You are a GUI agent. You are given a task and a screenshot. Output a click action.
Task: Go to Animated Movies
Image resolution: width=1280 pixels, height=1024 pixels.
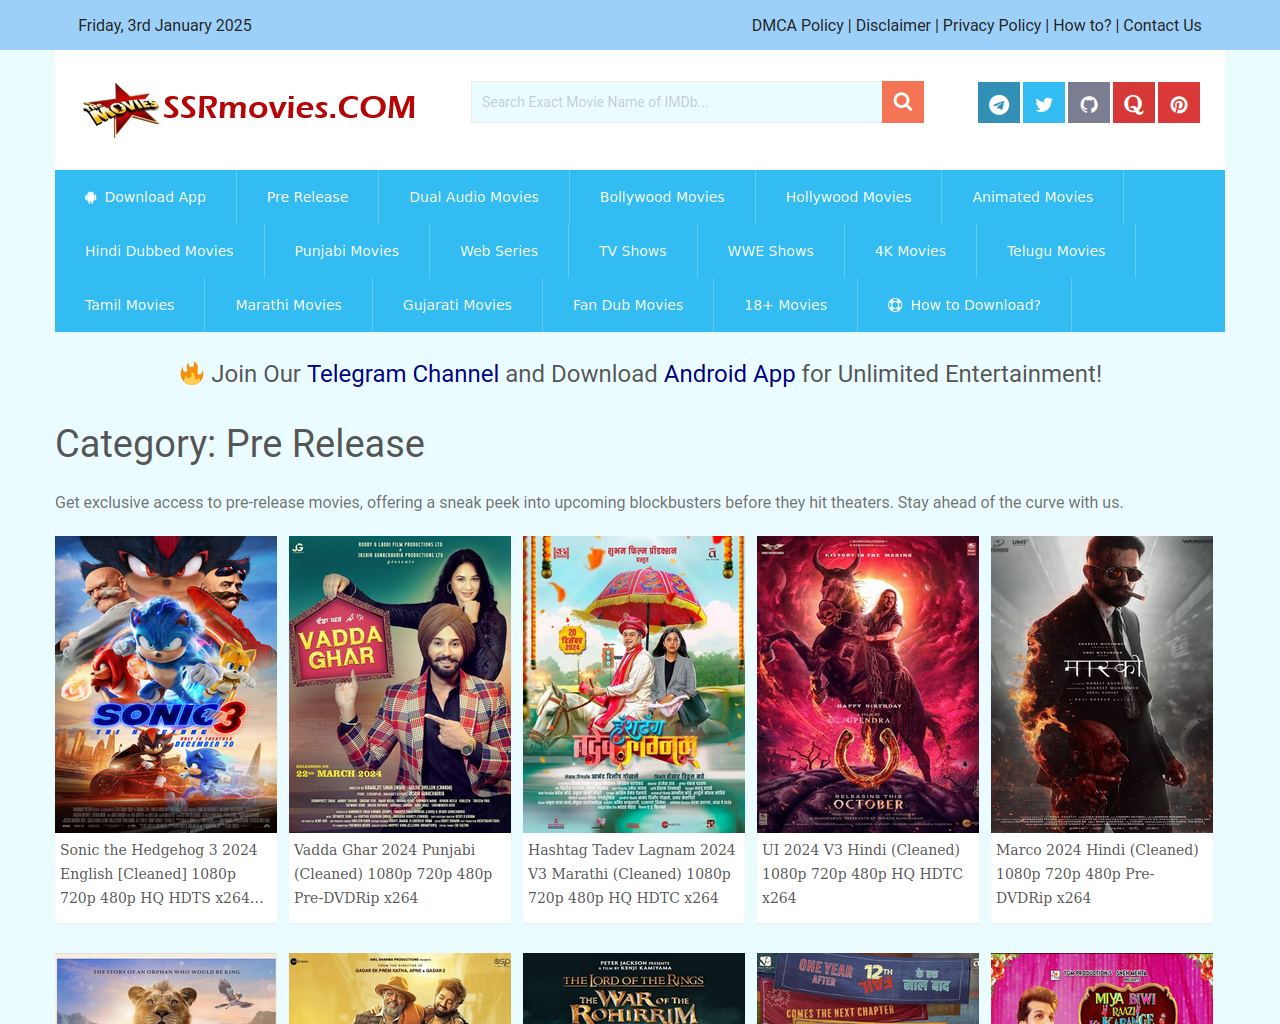[x=1033, y=197]
